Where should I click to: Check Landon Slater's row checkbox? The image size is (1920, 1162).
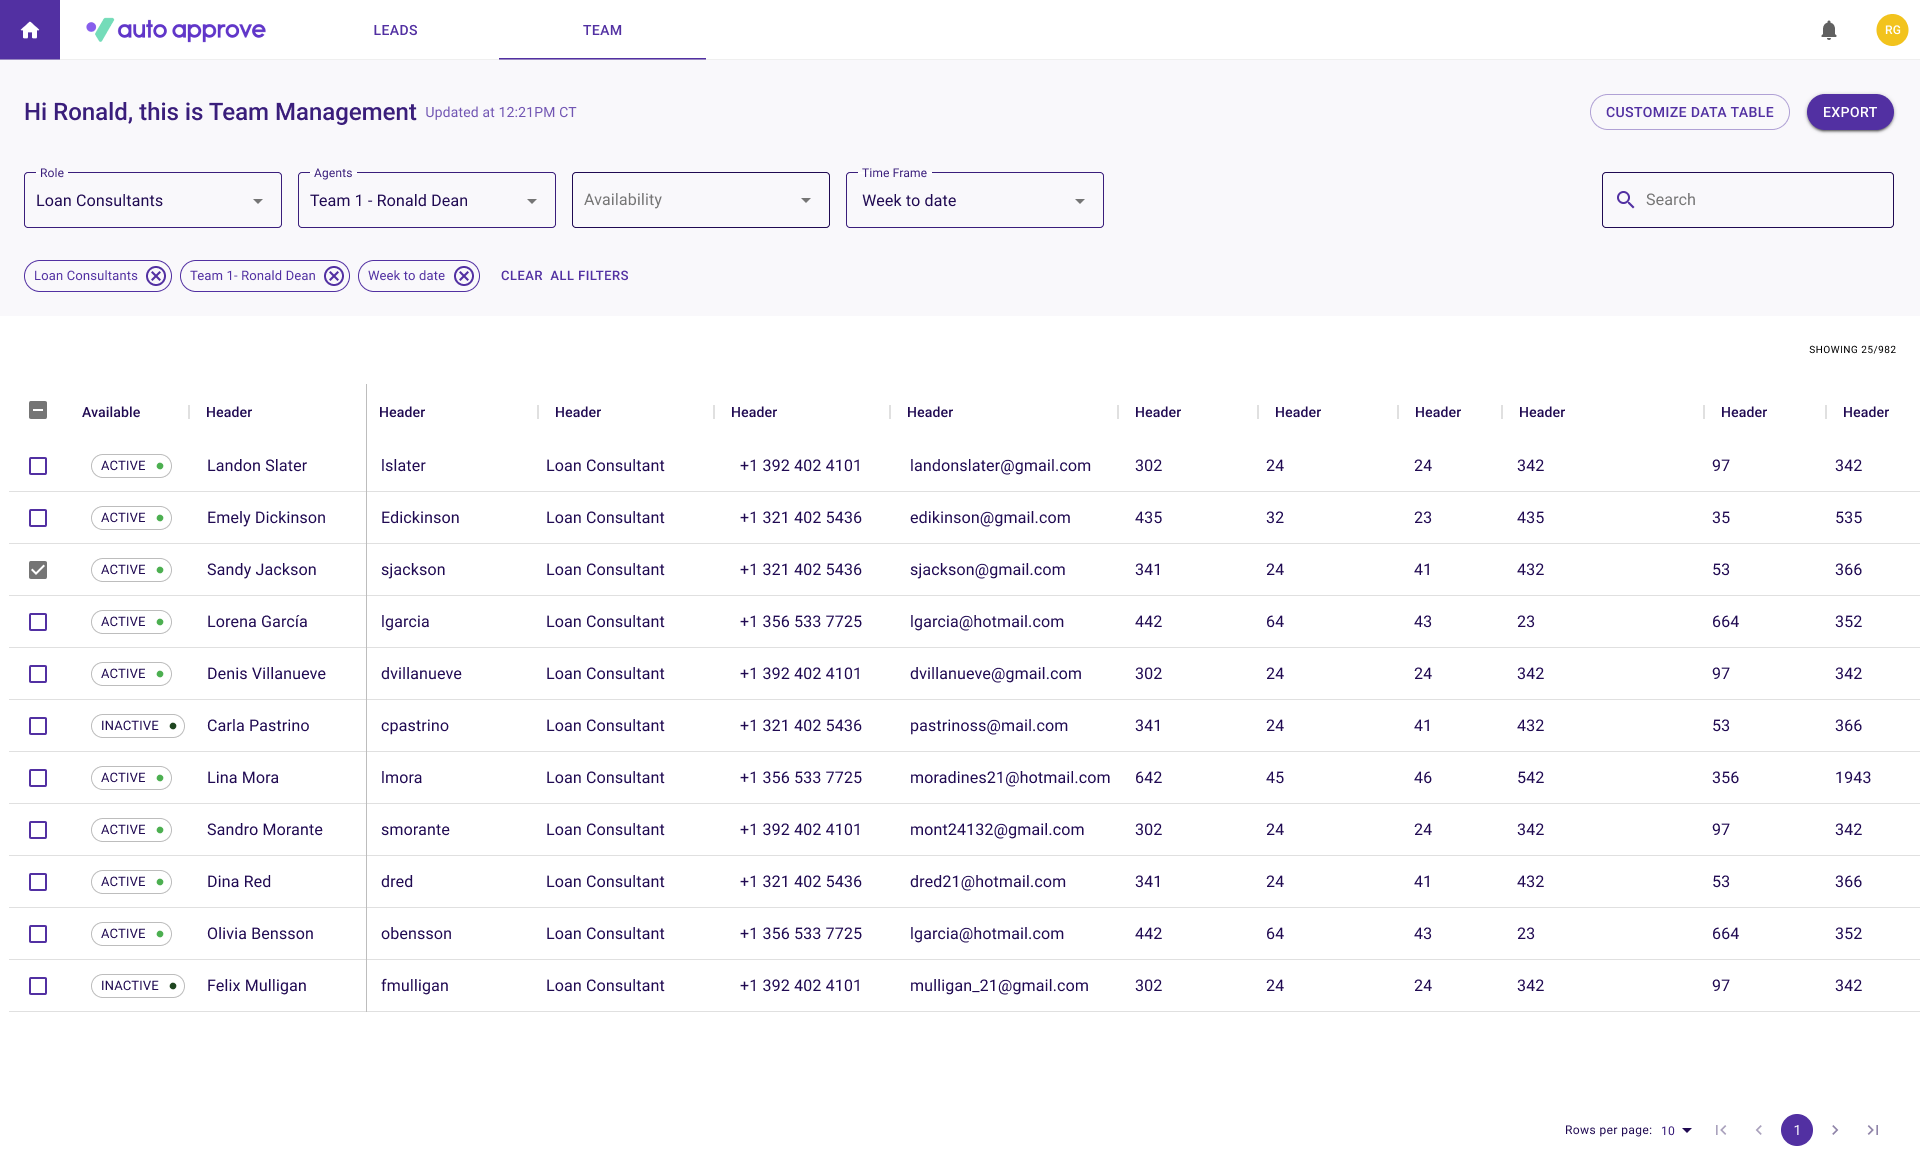click(38, 466)
